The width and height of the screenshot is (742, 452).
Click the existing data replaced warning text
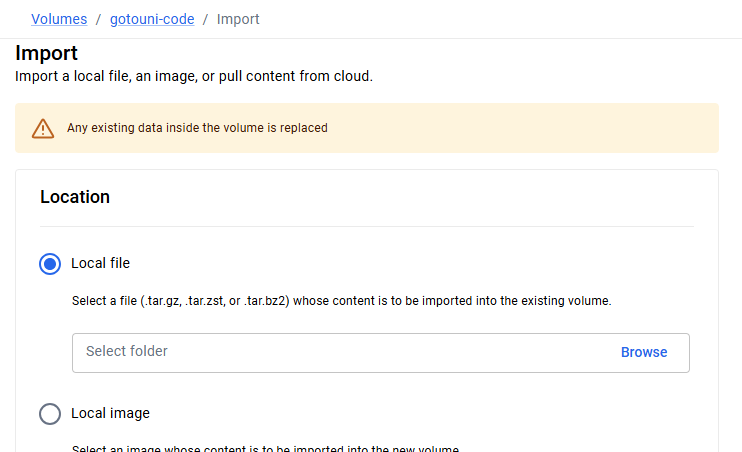point(197,128)
